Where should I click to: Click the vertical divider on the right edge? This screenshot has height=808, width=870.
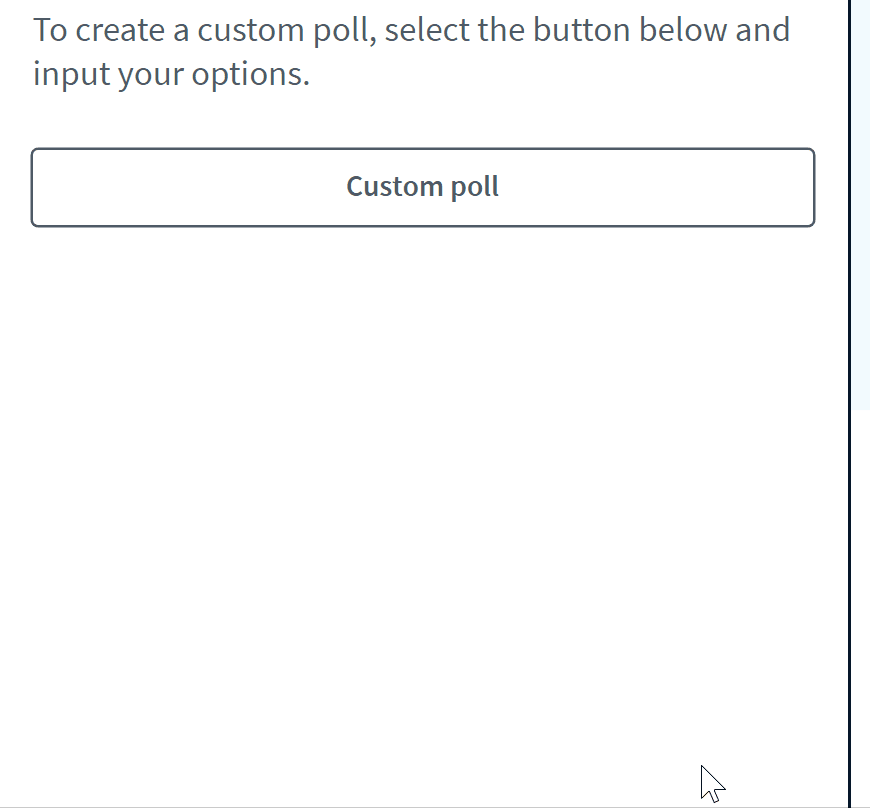pos(848,400)
